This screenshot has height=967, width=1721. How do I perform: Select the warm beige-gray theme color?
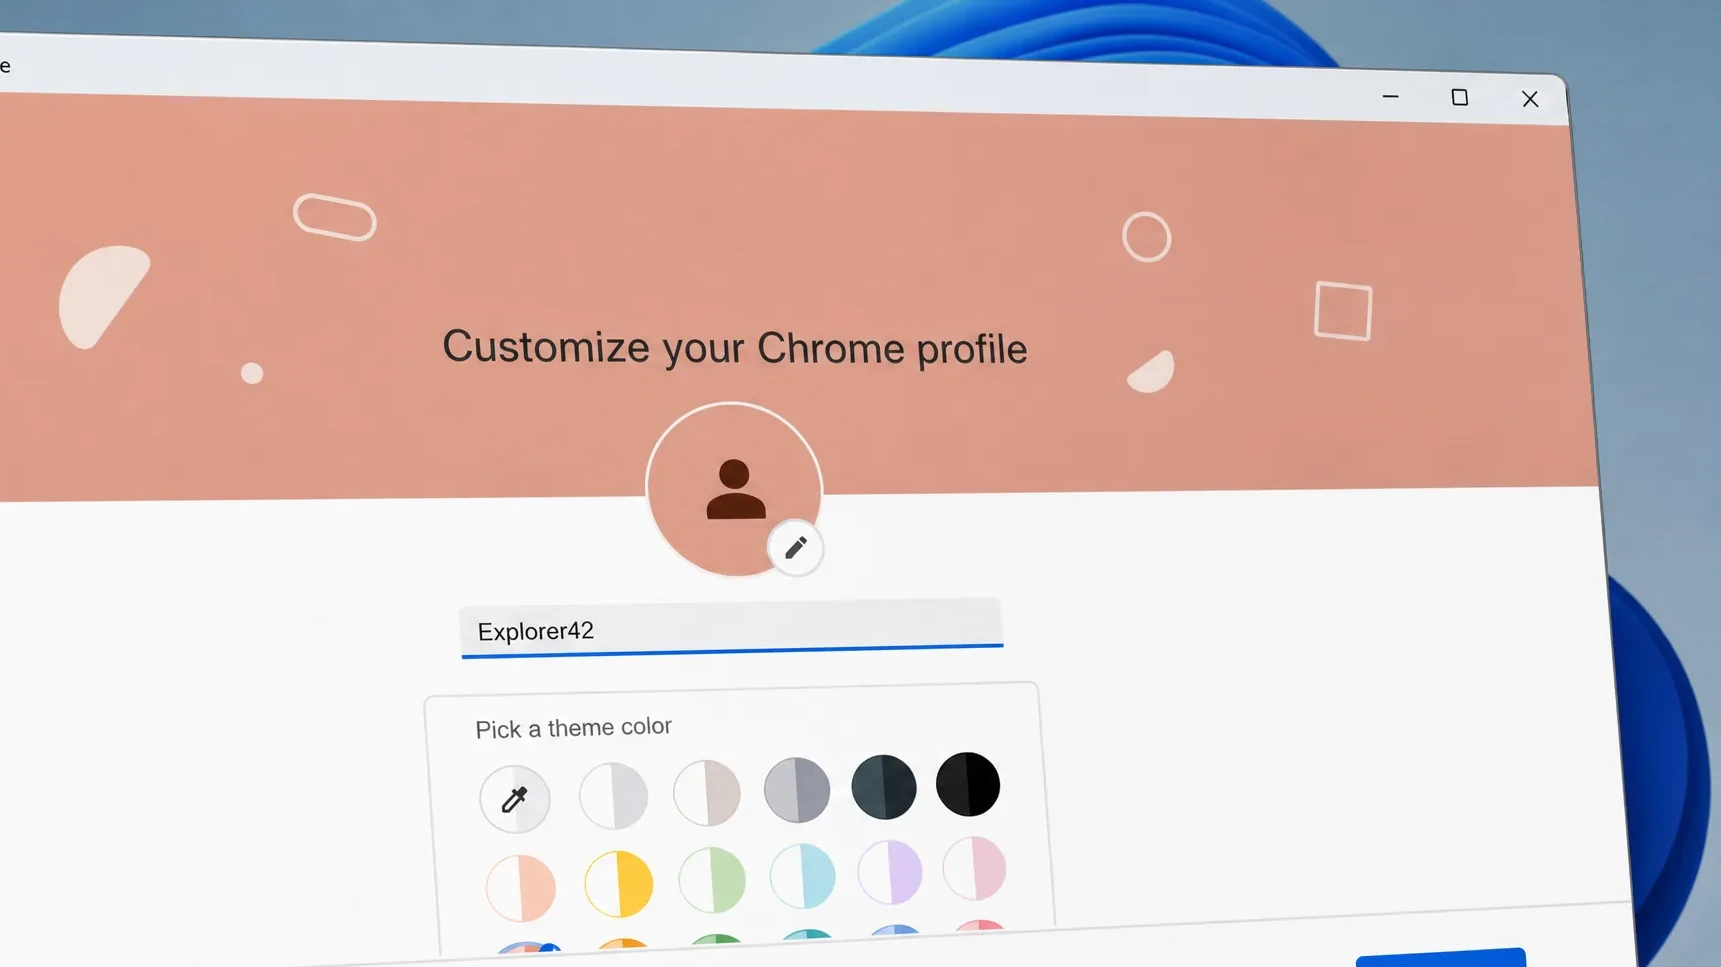(707, 792)
